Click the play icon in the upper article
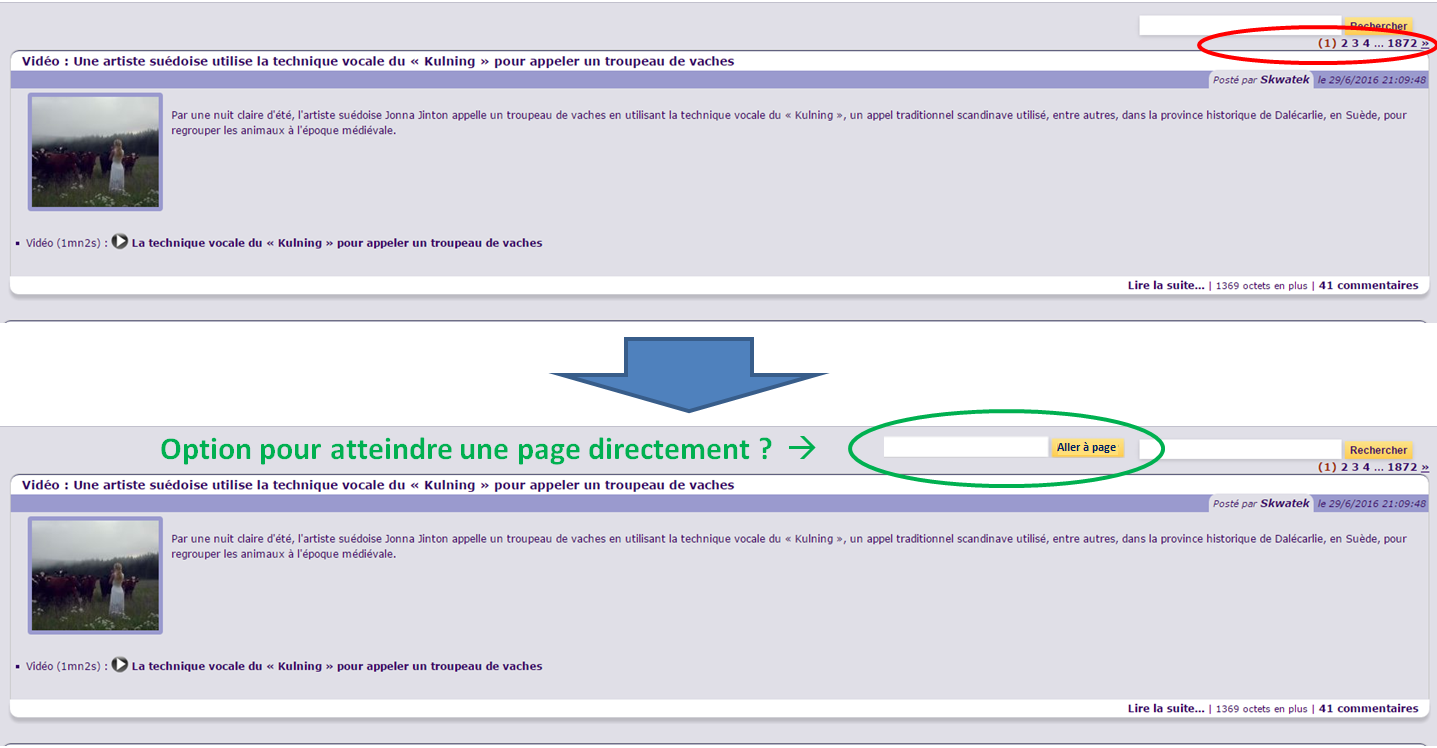The width and height of the screenshot is (1437, 748). [120, 242]
